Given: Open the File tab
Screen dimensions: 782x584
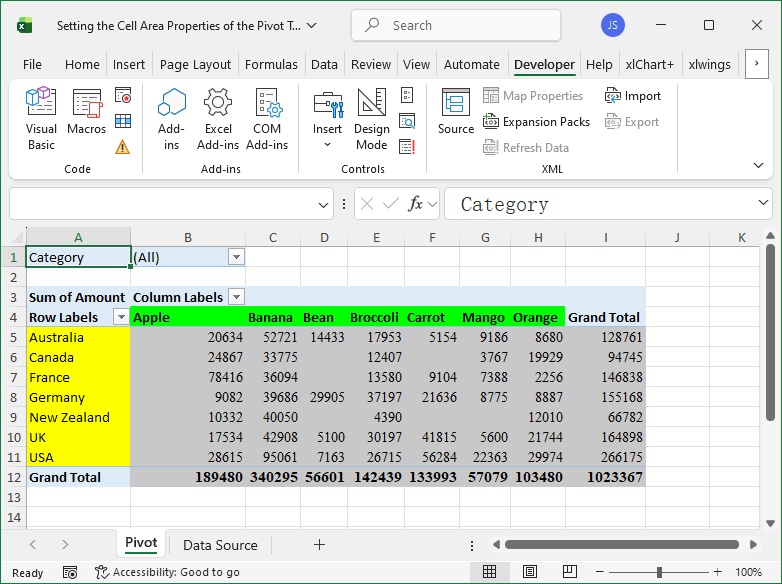Looking at the screenshot, I should 32,64.
